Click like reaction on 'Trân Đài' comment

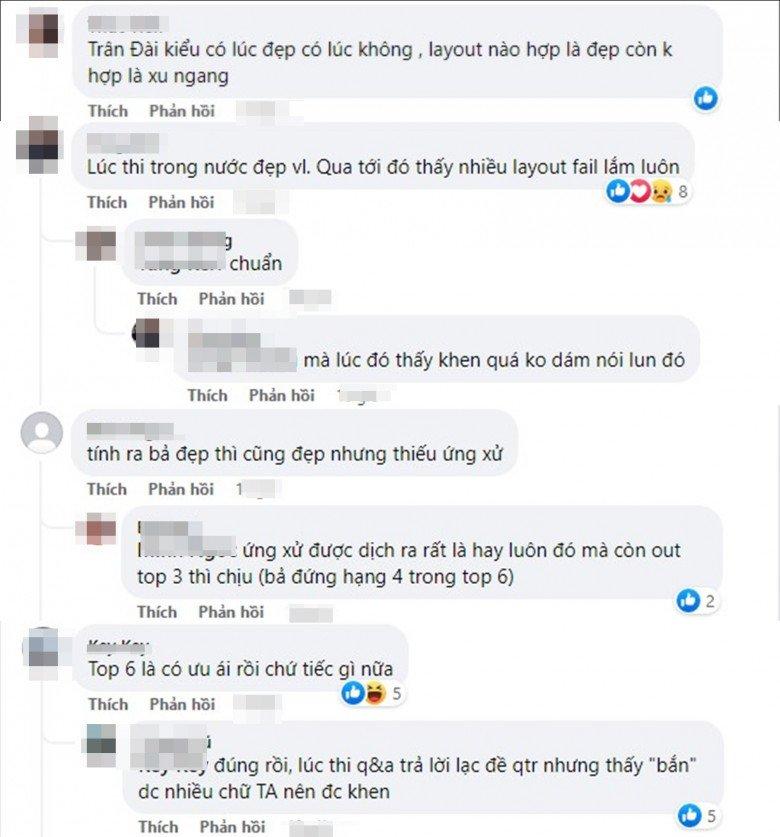705,99
